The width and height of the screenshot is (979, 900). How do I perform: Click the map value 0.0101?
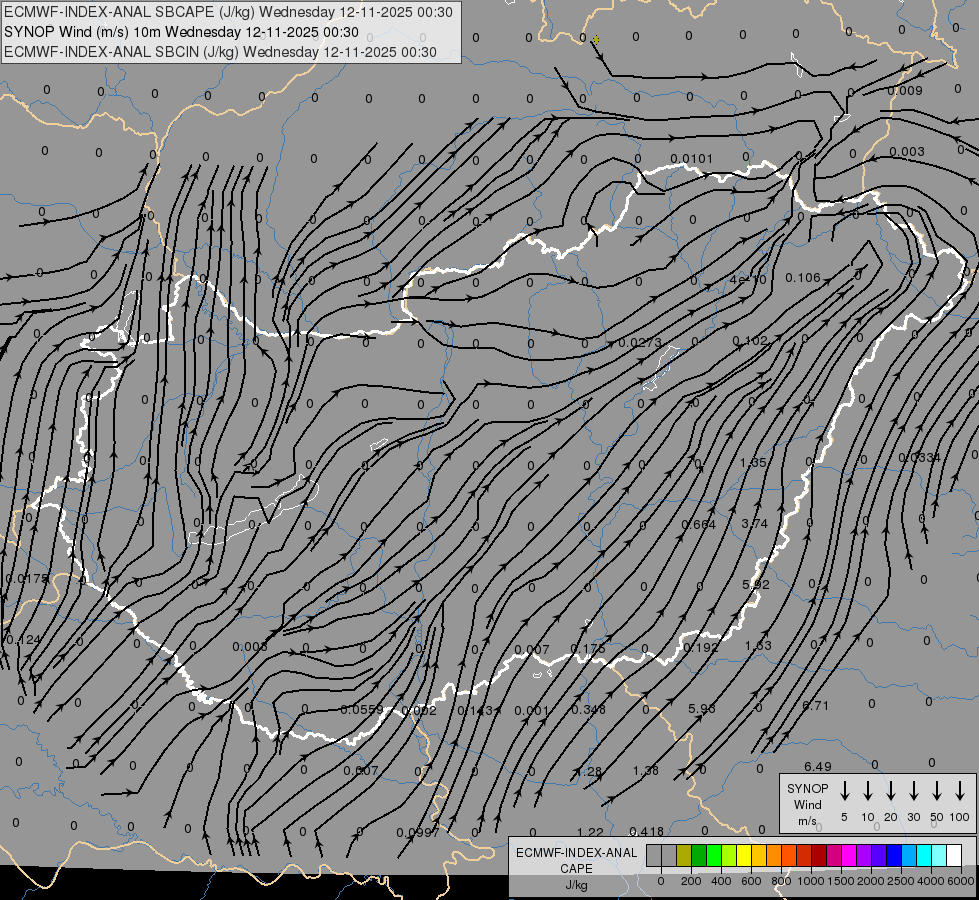coord(691,159)
